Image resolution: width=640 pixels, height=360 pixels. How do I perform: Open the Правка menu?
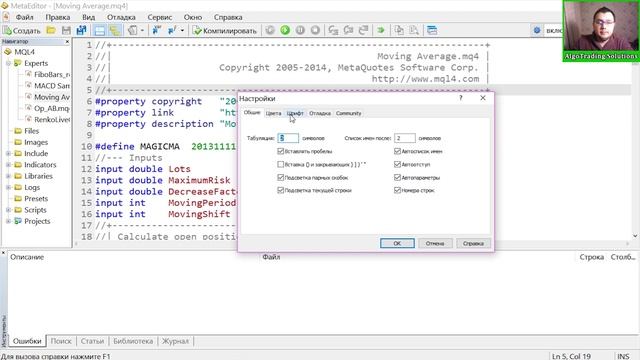(x=58, y=17)
